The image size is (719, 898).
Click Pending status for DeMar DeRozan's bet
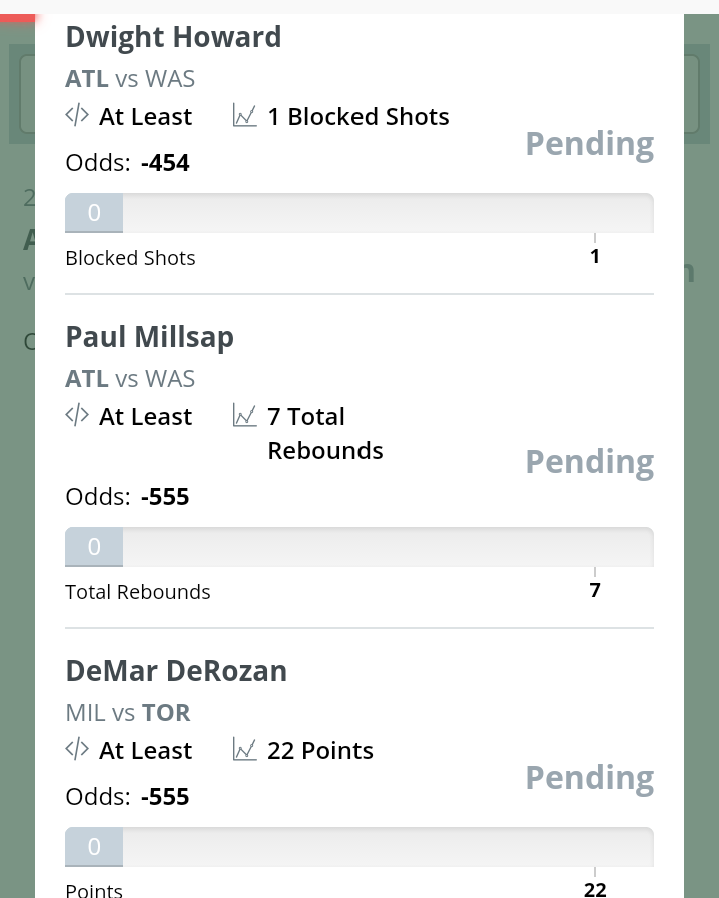click(589, 778)
